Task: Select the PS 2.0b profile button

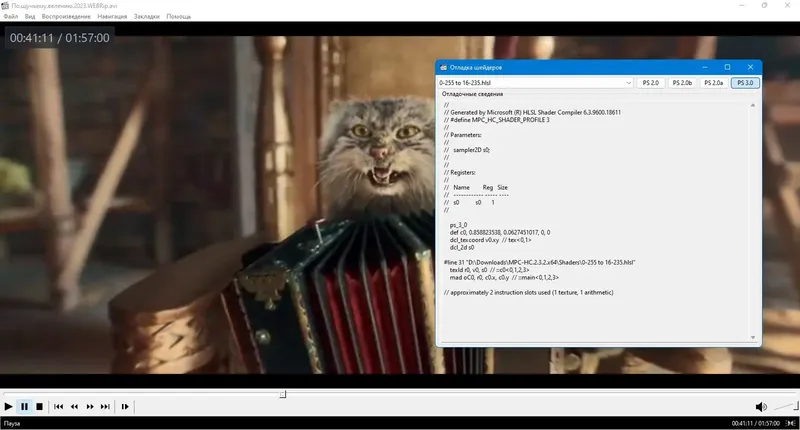Action: click(x=682, y=83)
